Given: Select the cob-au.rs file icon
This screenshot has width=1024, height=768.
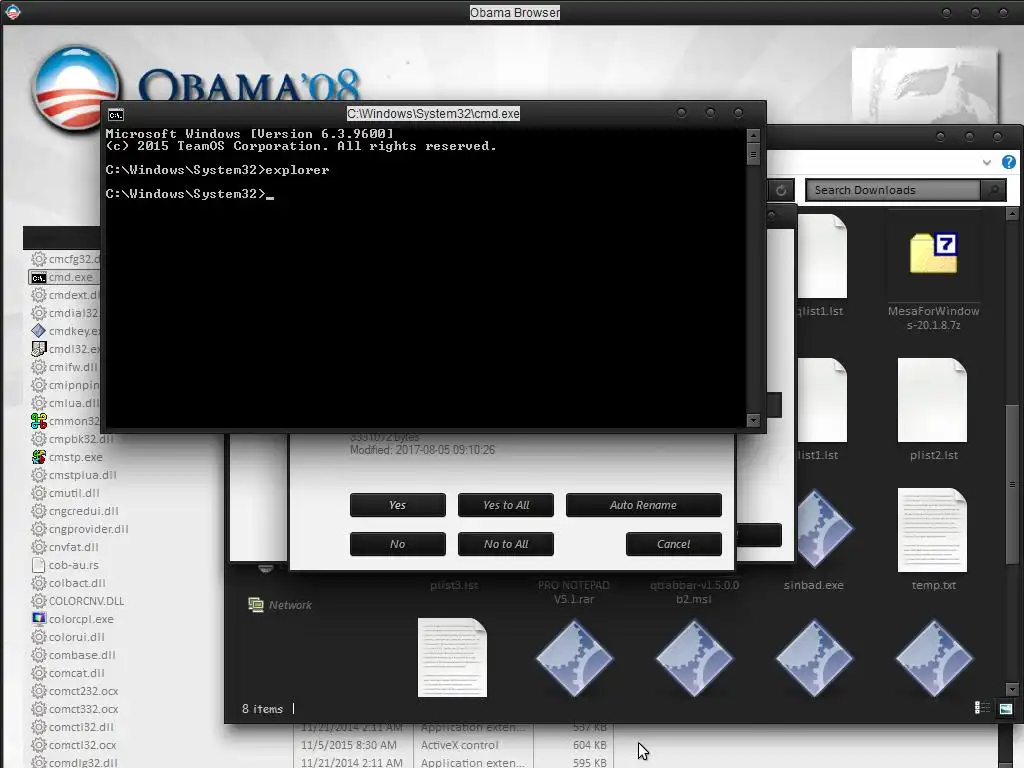Looking at the screenshot, I should (39, 565).
